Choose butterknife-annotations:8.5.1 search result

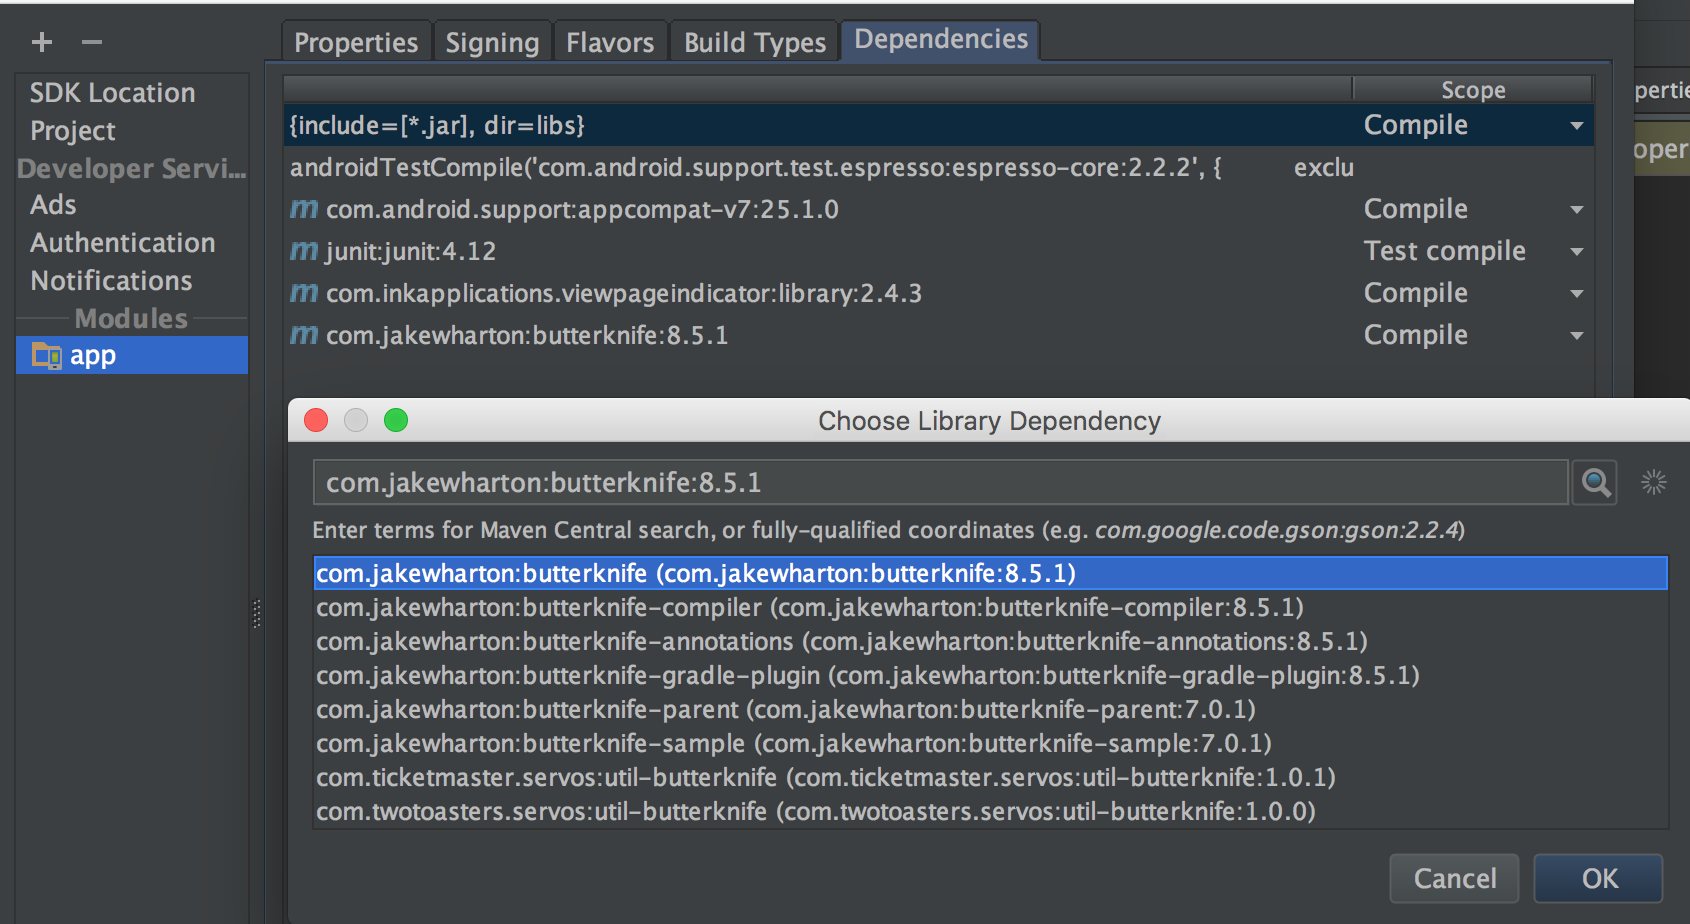[x=990, y=641]
